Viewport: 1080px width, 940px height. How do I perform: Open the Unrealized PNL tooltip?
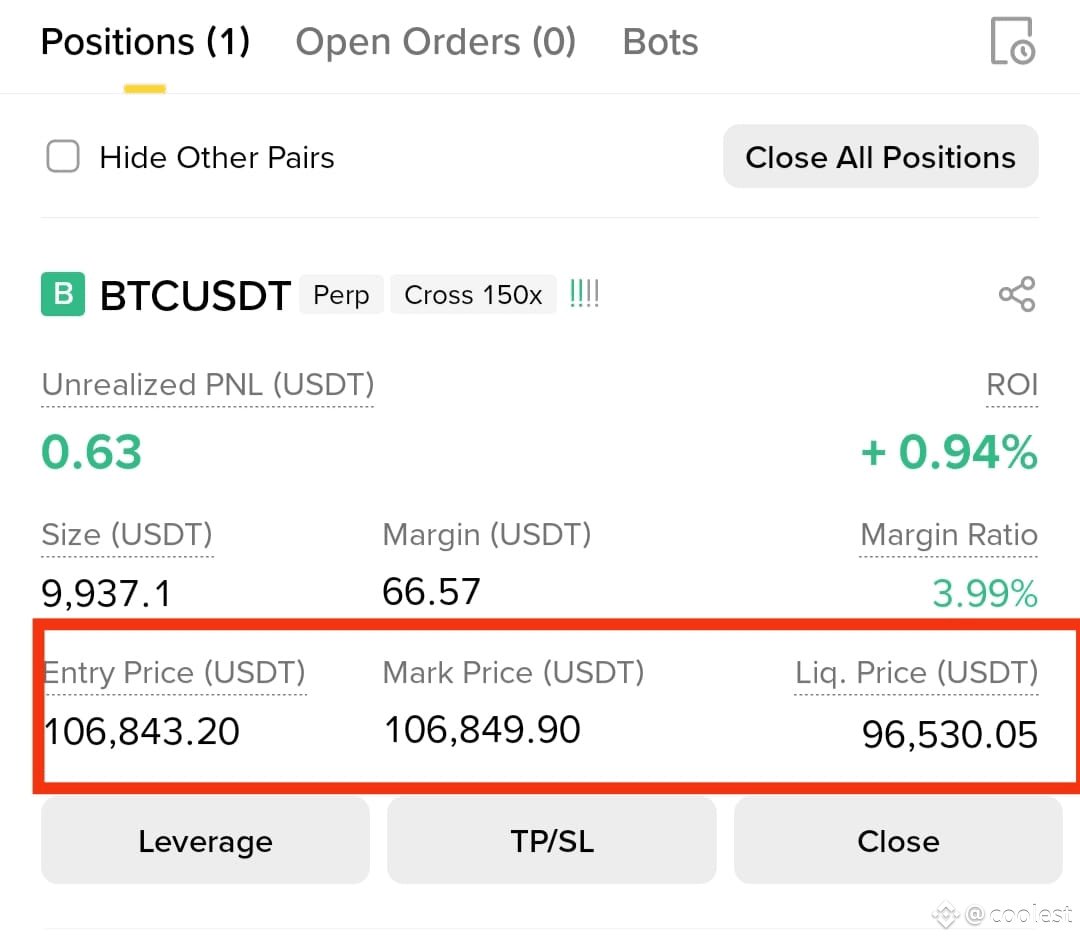206,384
